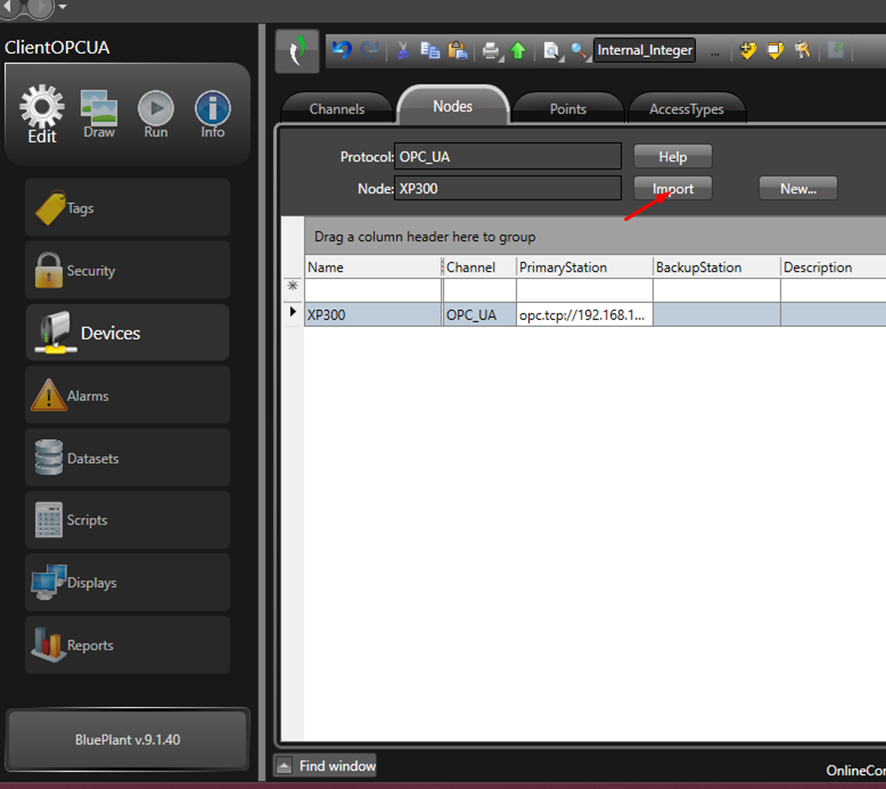Image resolution: width=886 pixels, height=789 pixels.
Task: Click the Paste clipboard icon
Action: point(457,50)
